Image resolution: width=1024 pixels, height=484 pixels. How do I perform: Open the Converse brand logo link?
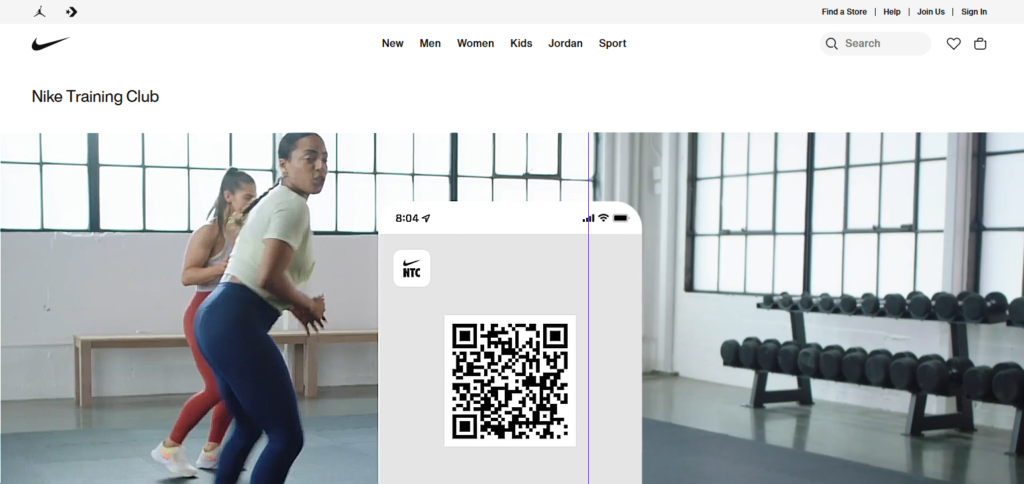(x=72, y=12)
